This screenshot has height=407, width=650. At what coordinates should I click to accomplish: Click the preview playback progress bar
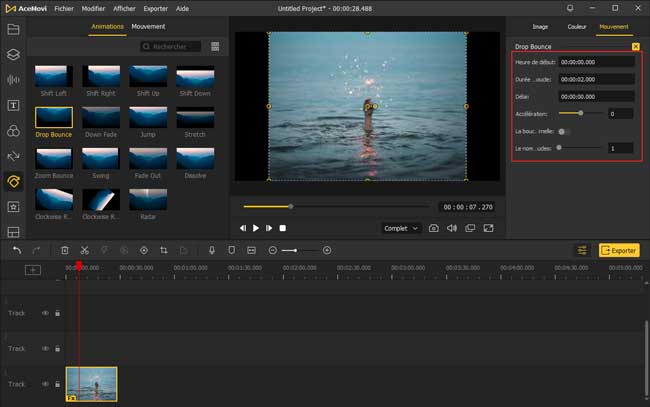[337, 206]
